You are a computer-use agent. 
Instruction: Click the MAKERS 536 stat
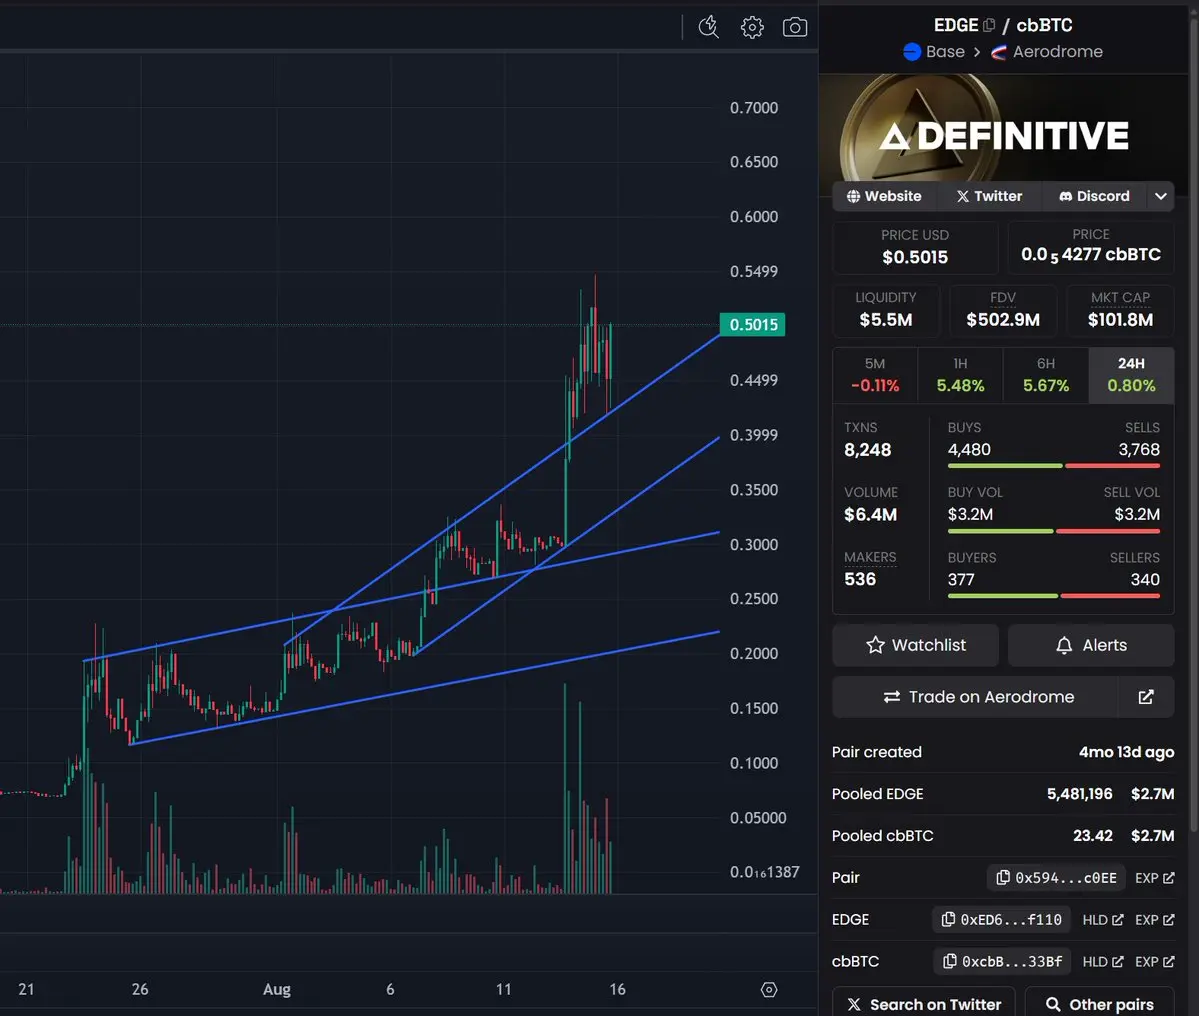tap(870, 569)
